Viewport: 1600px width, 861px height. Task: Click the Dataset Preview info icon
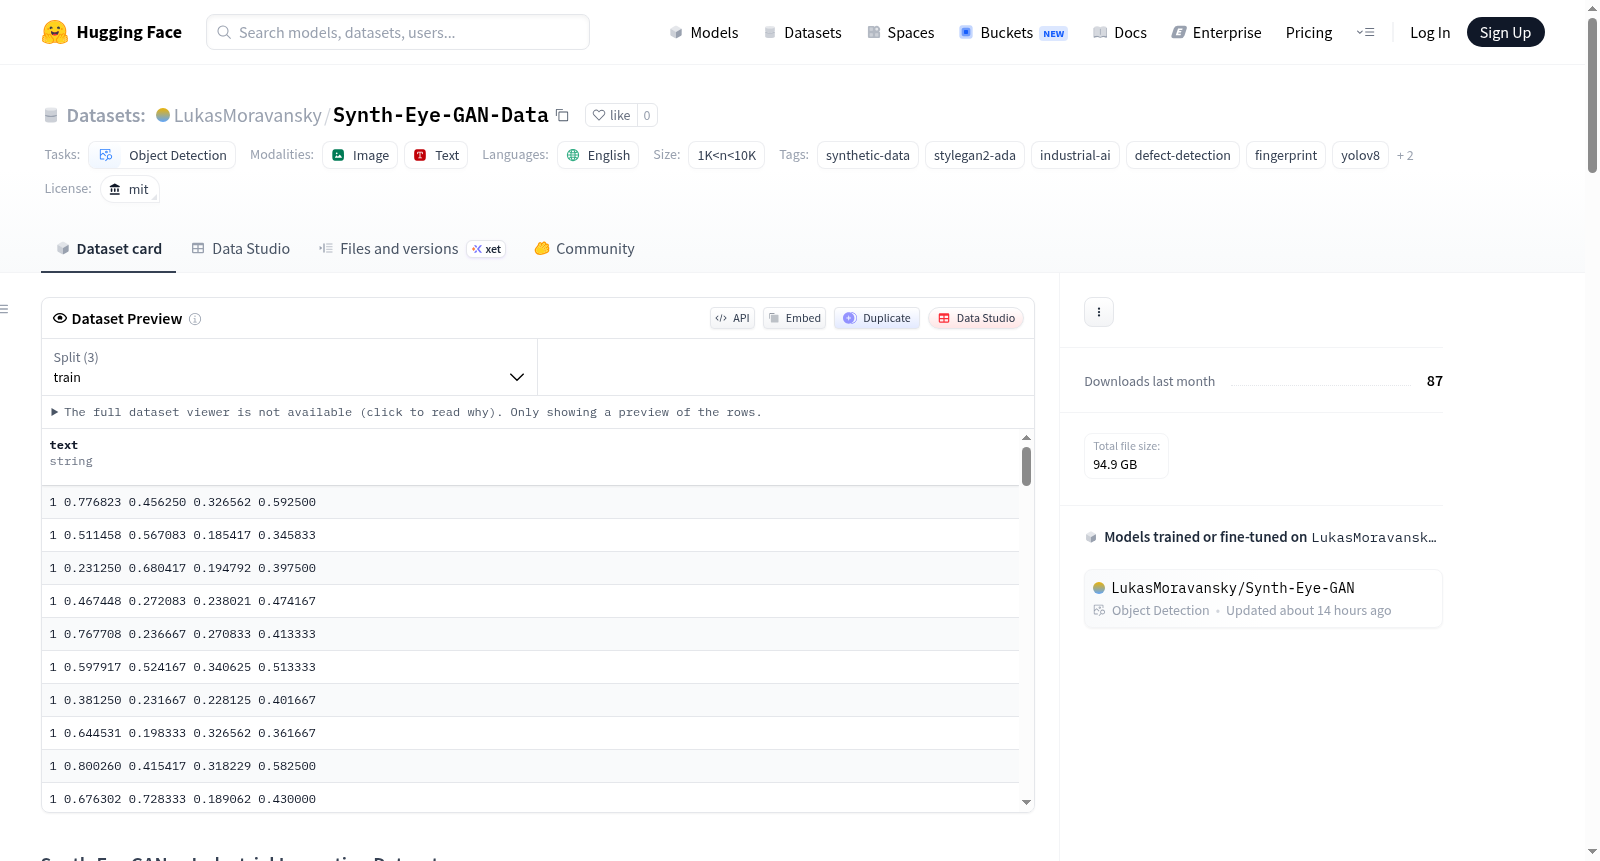195,319
